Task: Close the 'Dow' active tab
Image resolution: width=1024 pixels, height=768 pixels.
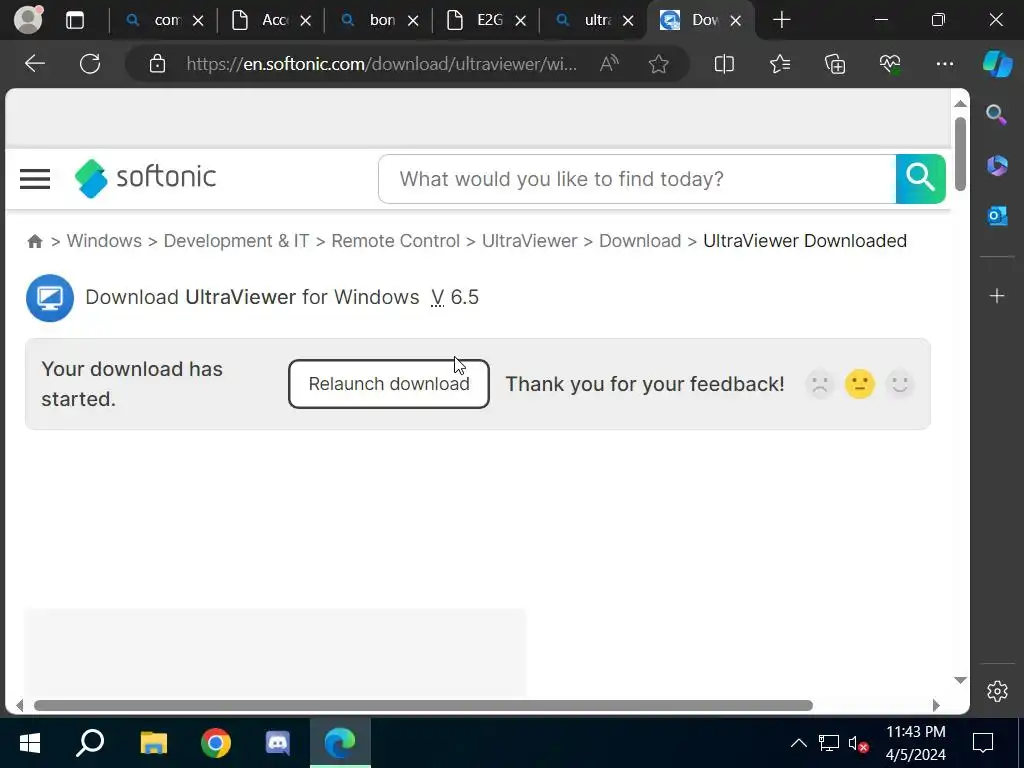Action: click(x=735, y=20)
